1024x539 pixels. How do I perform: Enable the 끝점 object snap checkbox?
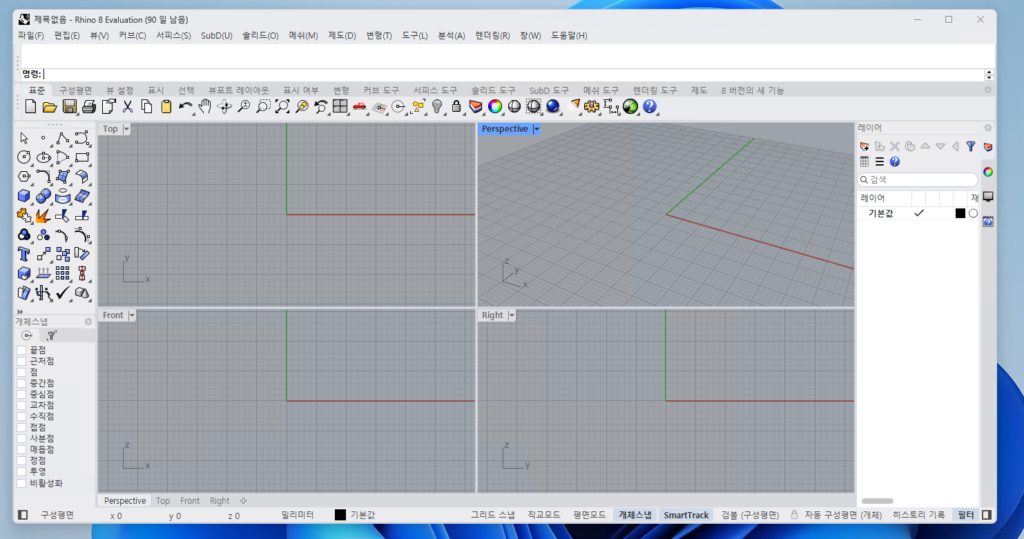22,350
